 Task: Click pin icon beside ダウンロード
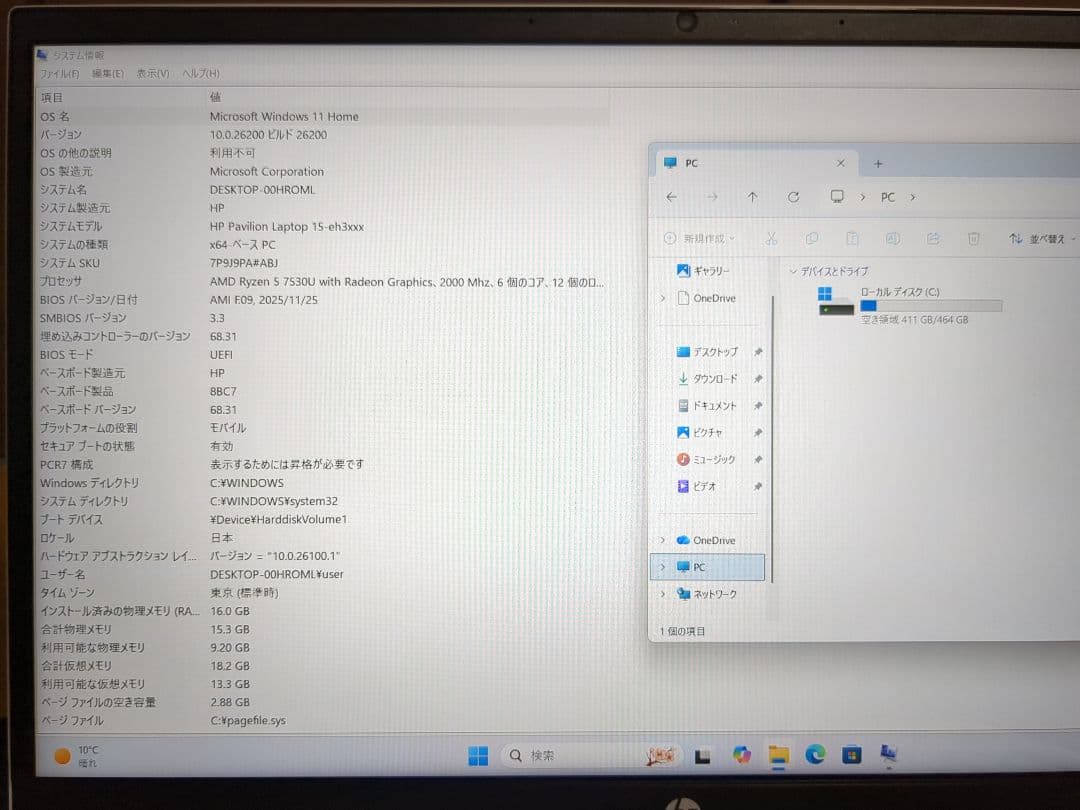tap(758, 379)
